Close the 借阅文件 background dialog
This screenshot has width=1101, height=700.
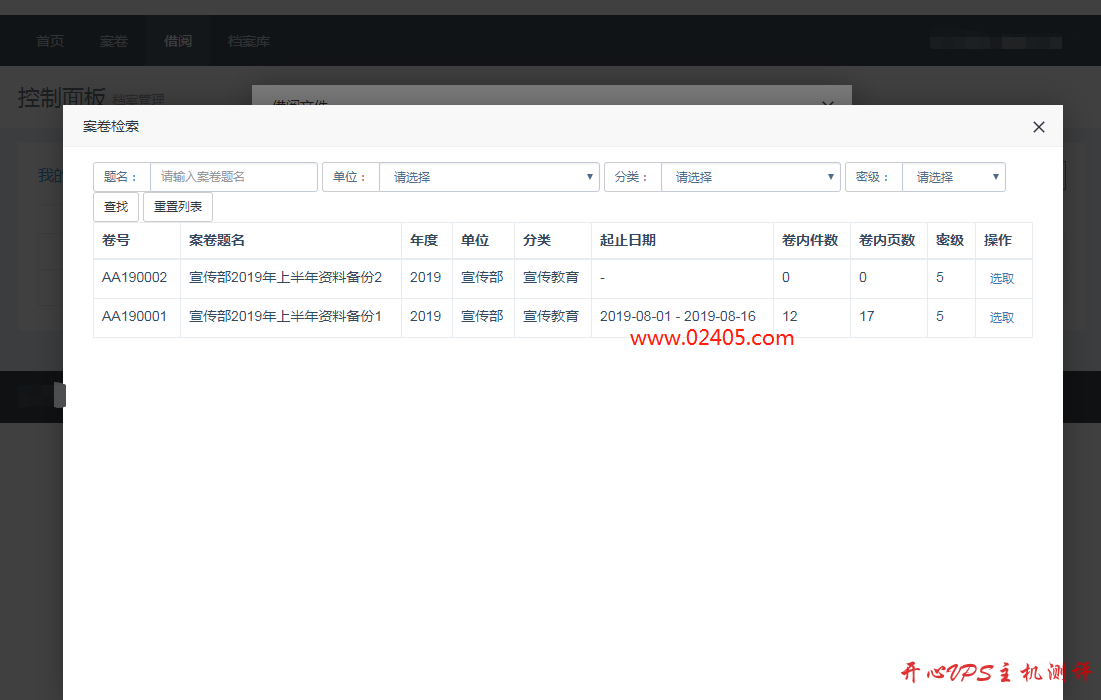click(x=827, y=105)
